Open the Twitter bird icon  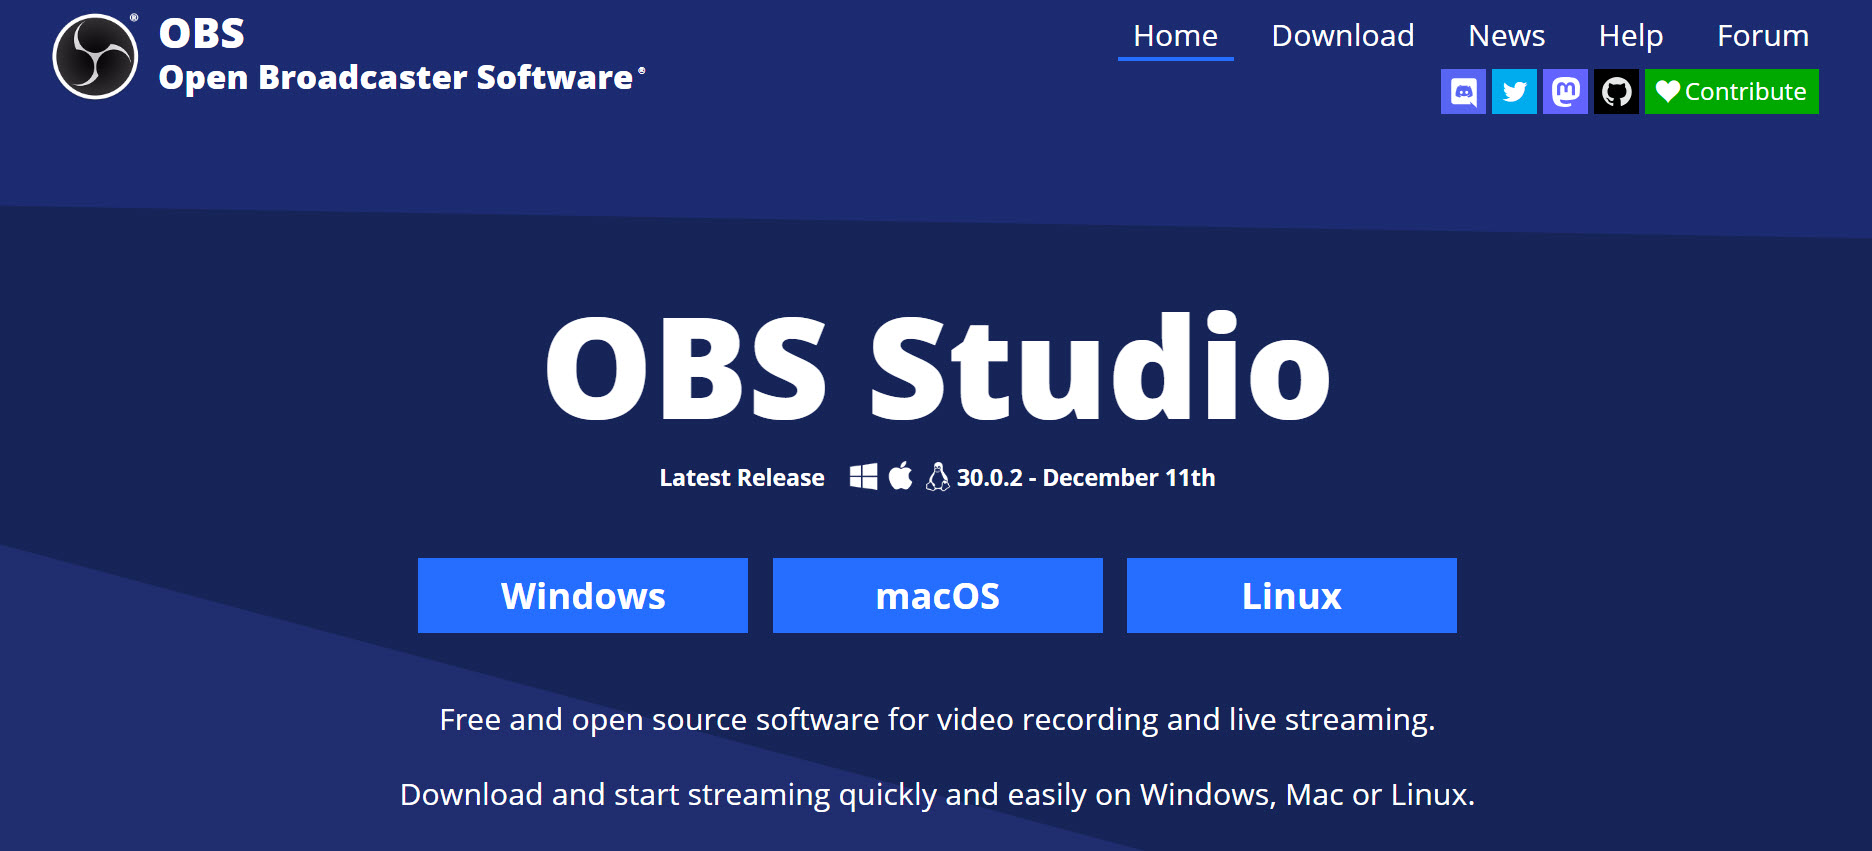pyautogui.click(x=1514, y=92)
